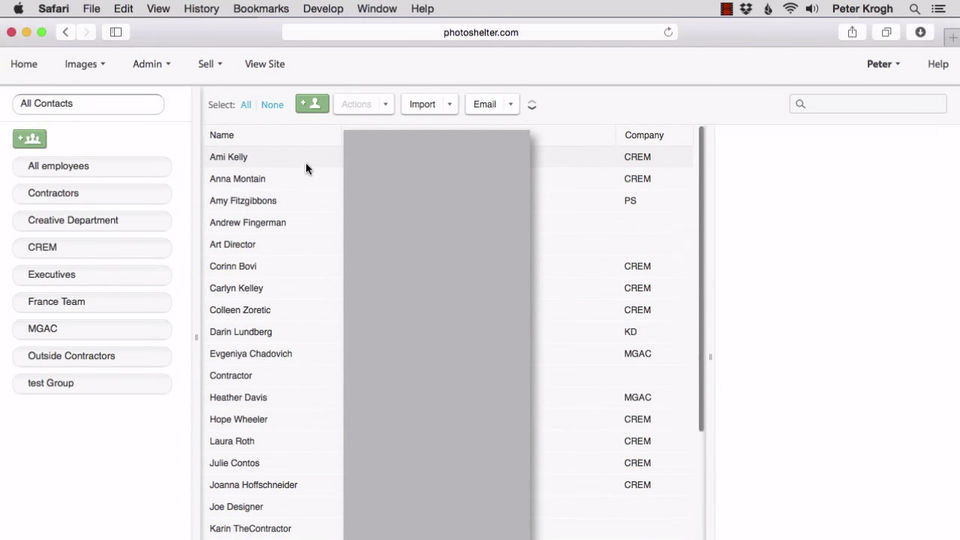
Task: Show all Safari tabs icon
Action: 886,32
